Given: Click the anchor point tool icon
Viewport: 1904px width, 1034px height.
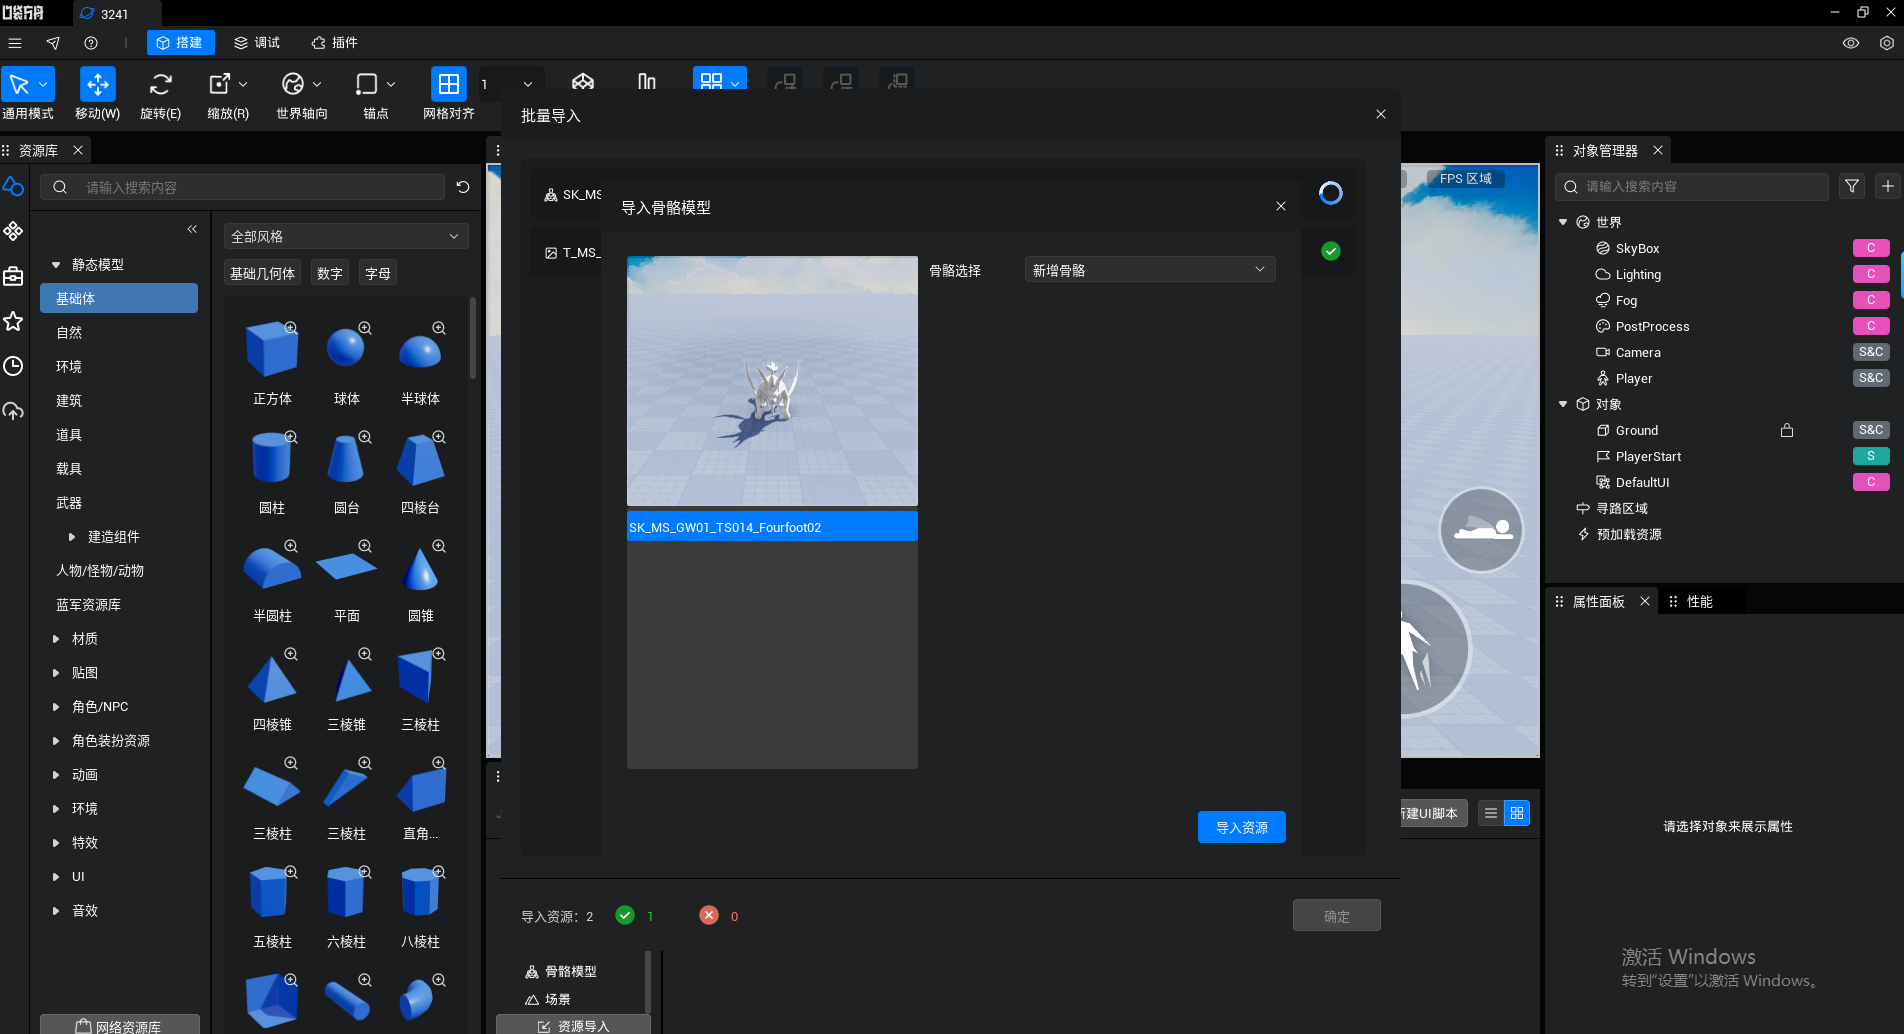Looking at the screenshot, I should click(367, 85).
